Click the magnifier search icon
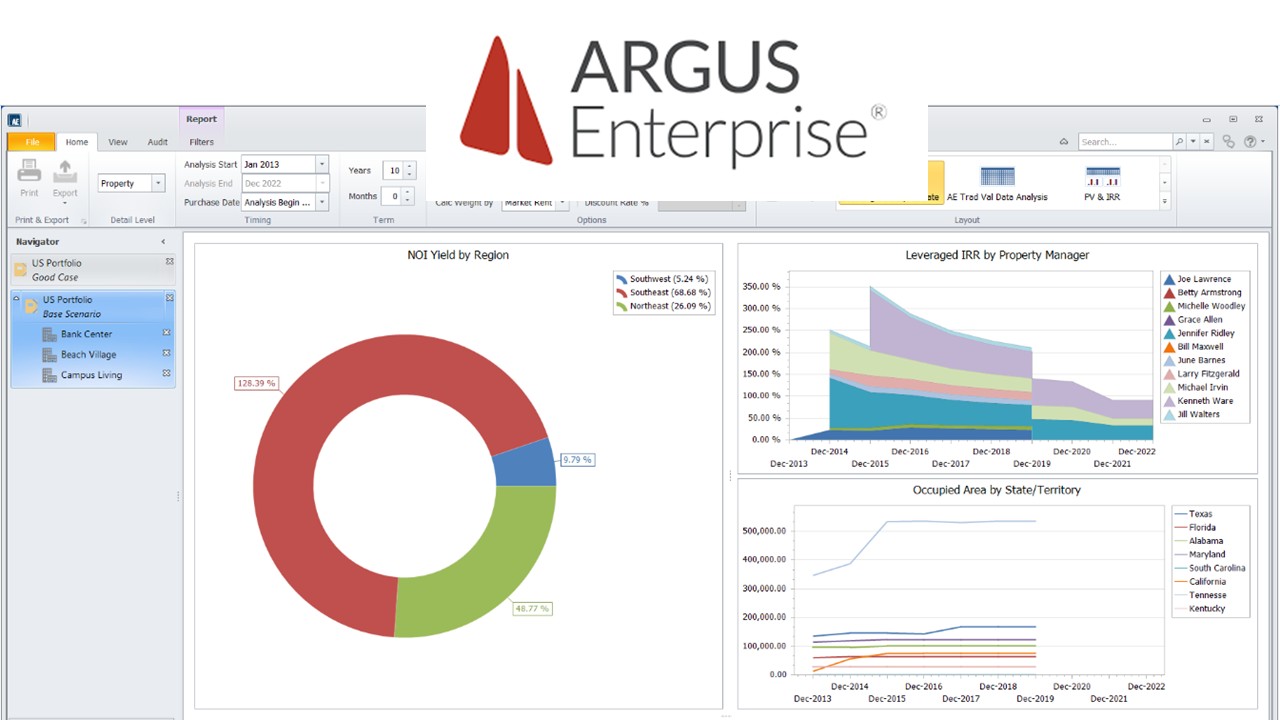Image resolution: width=1280 pixels, height=720 pixels. point(1180,142)
